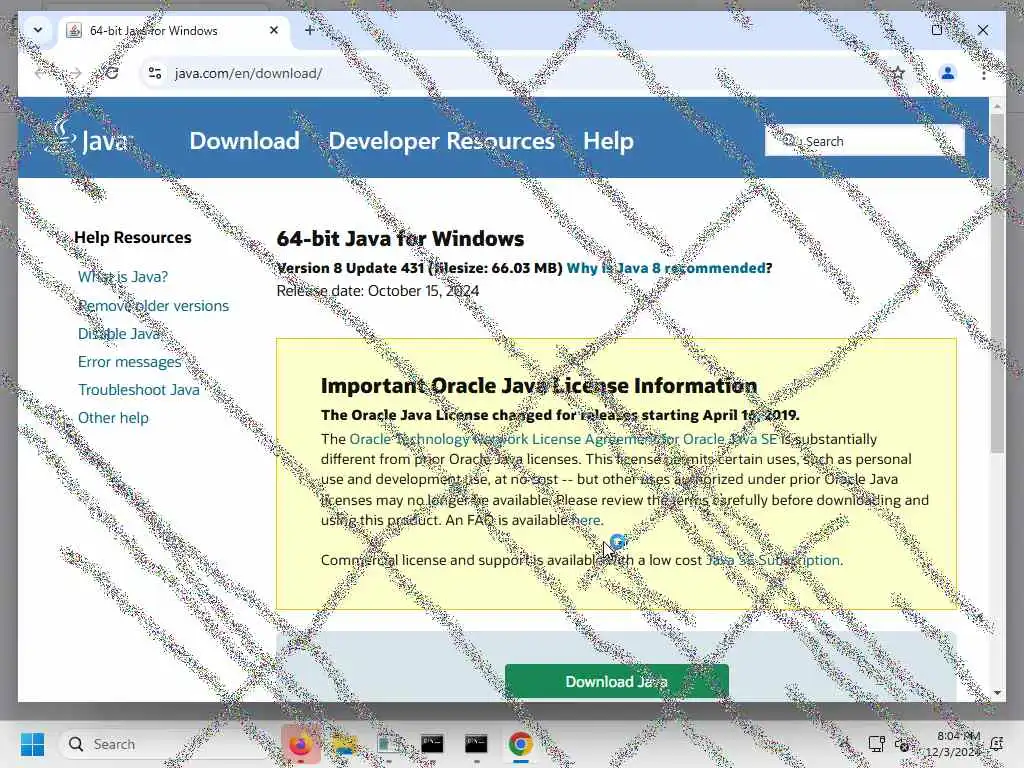Click the page vertical scrollbar thumb
Viewport: 1024px width, 768px height.
click(997, 283)
